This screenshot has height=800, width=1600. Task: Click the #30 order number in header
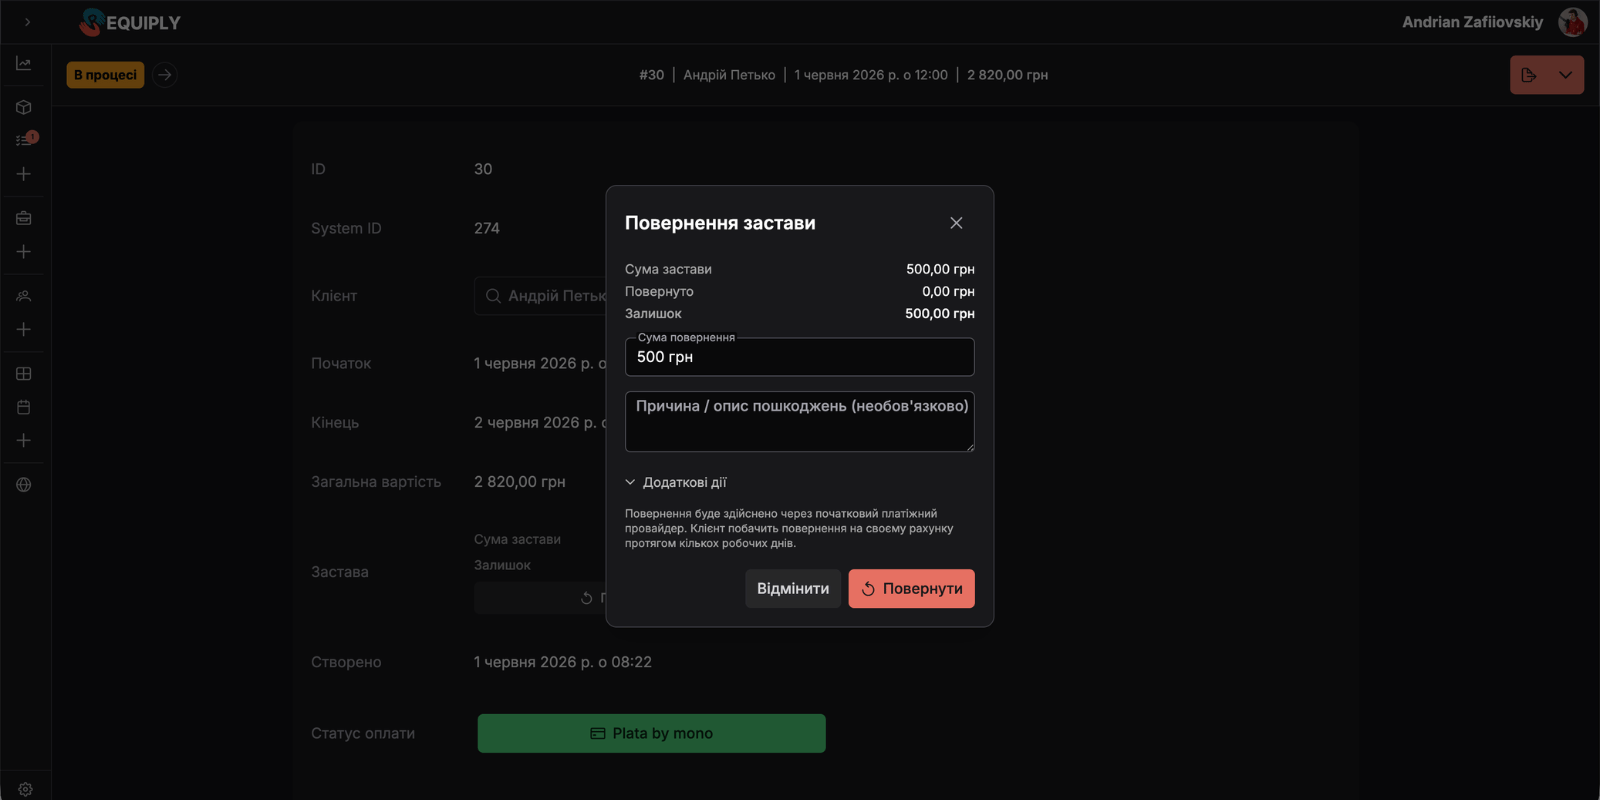pos(651,75)
